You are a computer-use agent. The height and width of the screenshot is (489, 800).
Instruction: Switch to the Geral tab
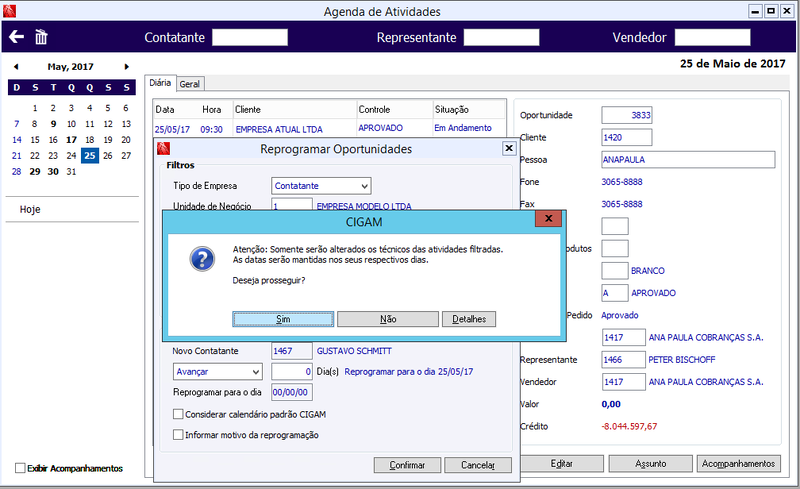(x=190, y=84)
